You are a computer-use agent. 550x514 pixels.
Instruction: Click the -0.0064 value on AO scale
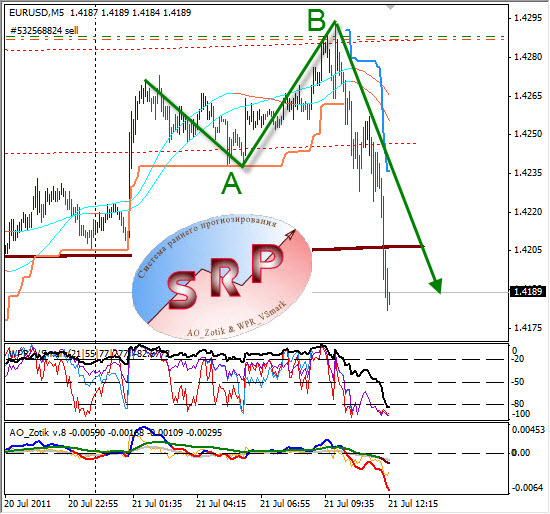527,488
